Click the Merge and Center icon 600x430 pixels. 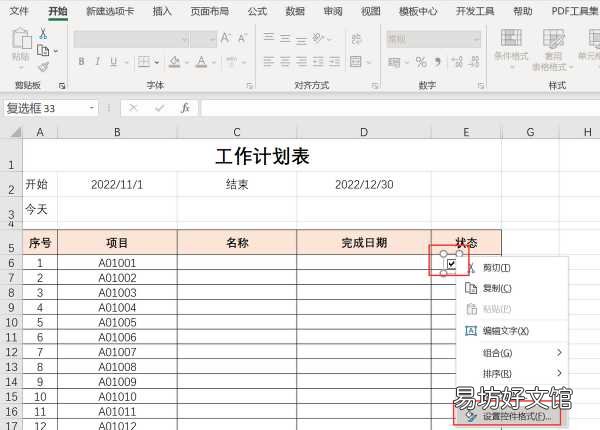(356, 61)
